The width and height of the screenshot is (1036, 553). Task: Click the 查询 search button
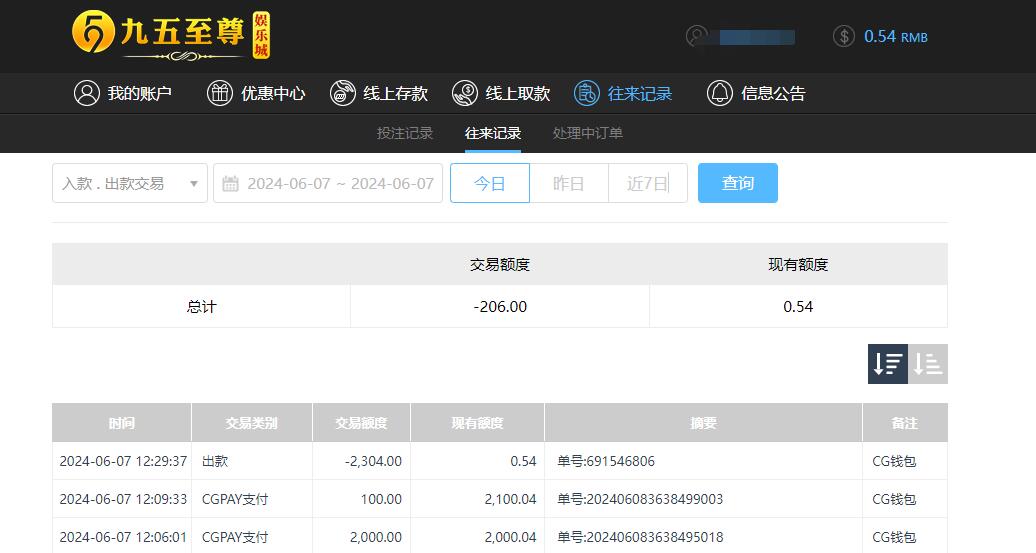[737, 183]
